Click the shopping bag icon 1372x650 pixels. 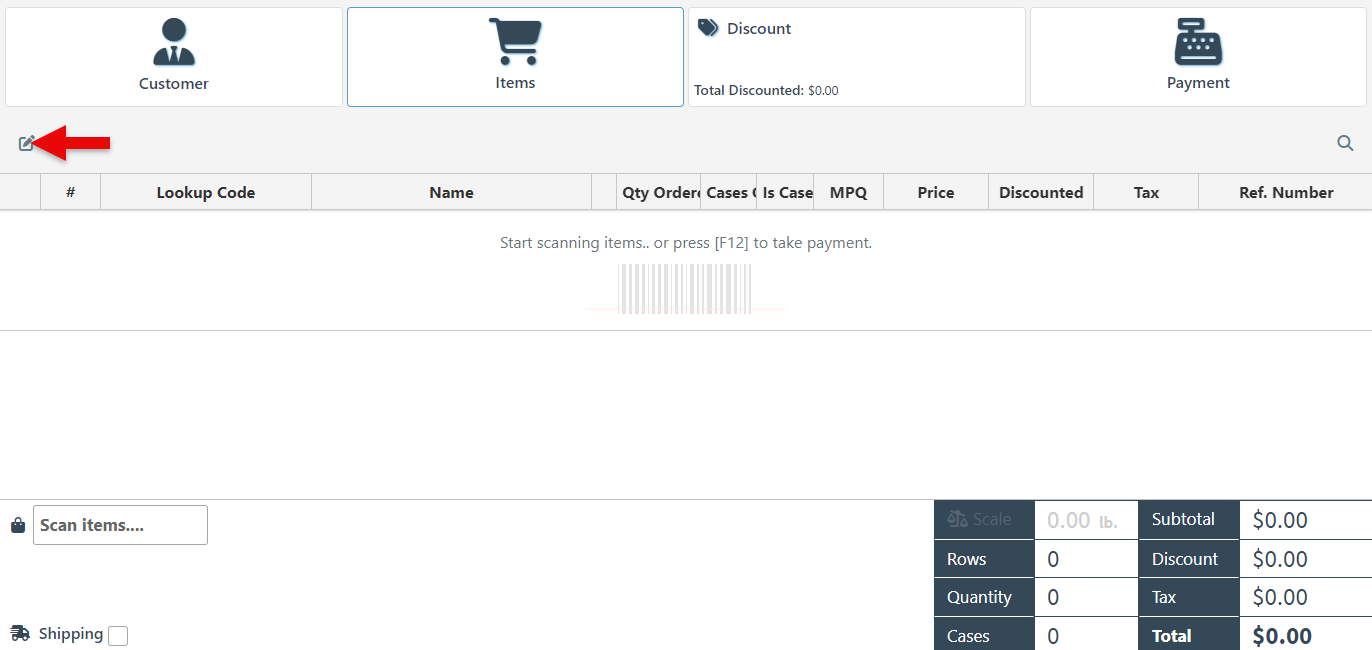[x=18, y=525]
